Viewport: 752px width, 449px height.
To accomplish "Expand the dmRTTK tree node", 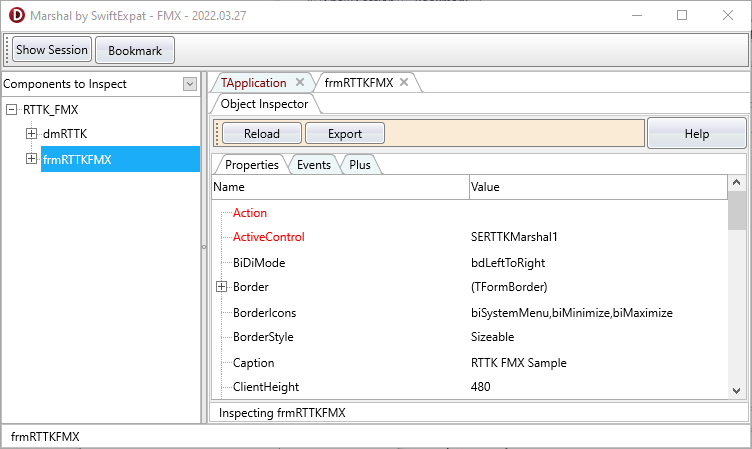I will [x=31, y=134].
